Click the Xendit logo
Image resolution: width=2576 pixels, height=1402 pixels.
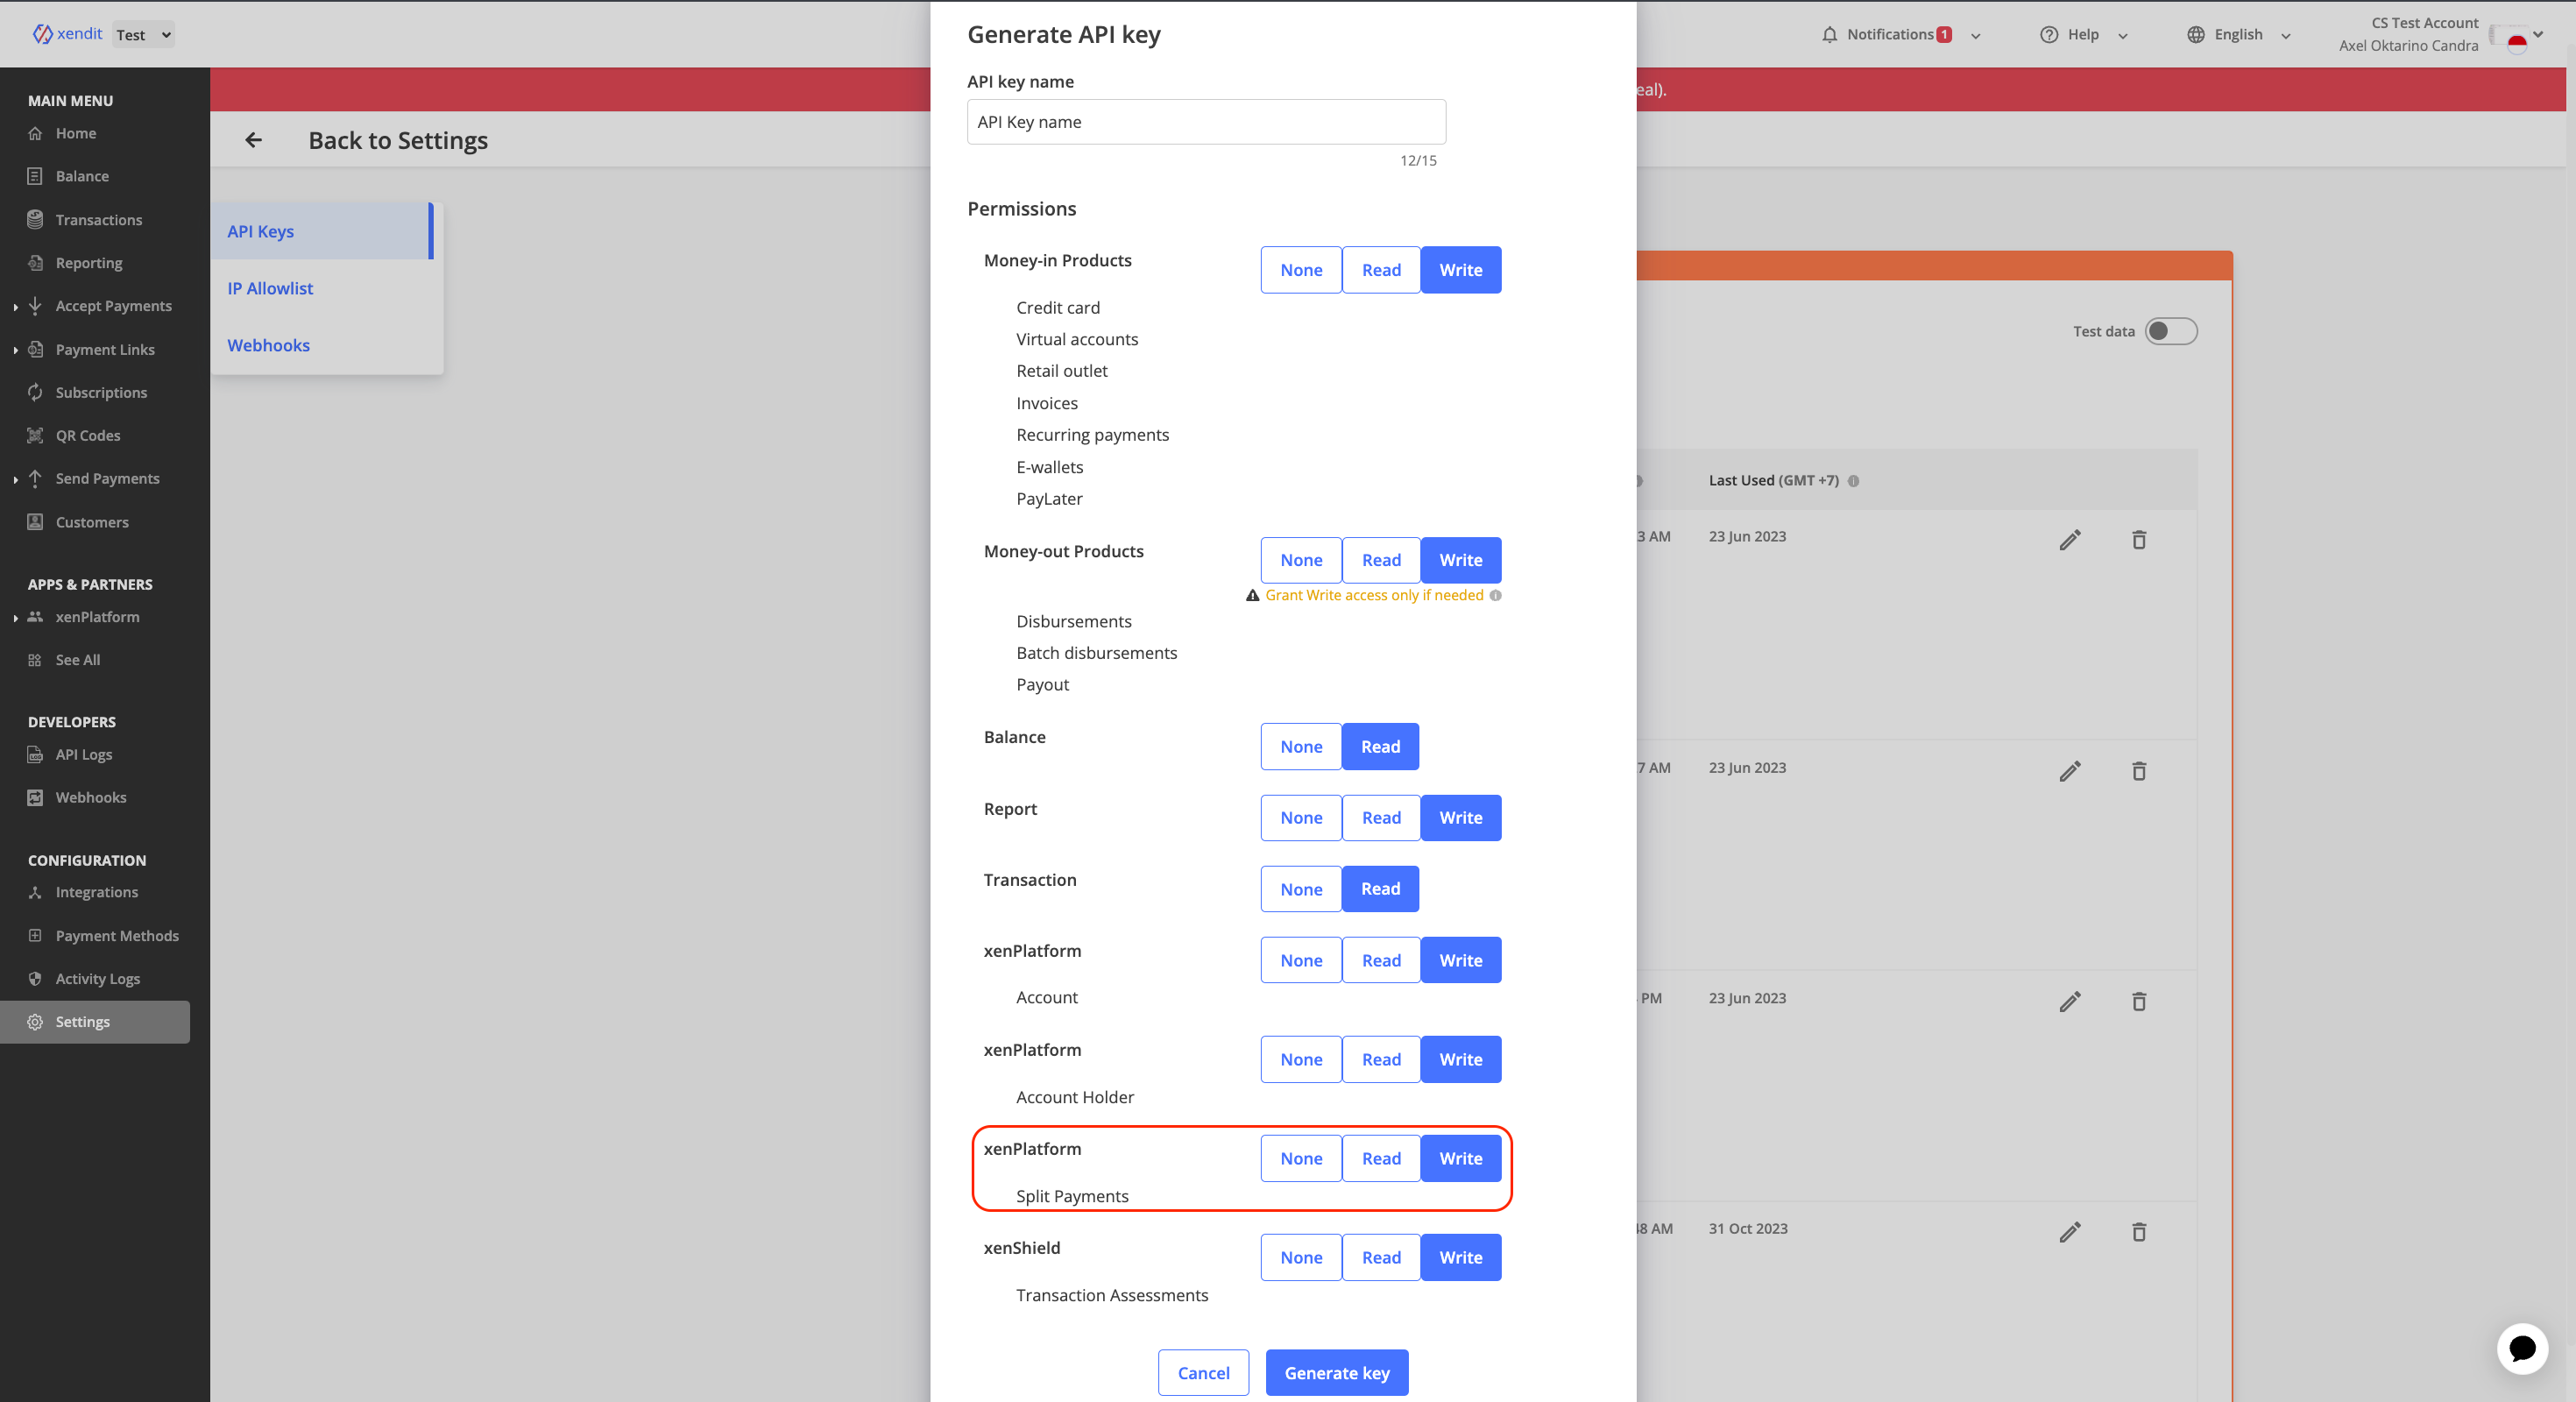[67, 34]
